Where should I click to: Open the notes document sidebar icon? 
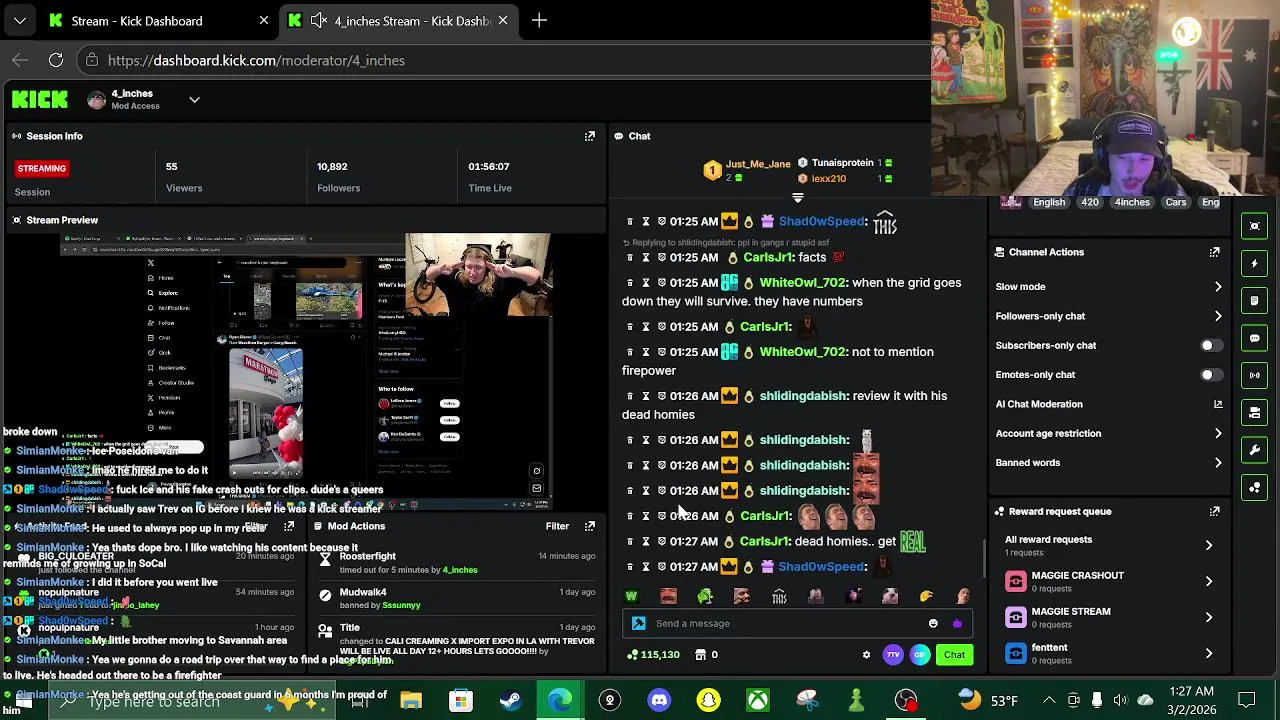pos(1255,300)
